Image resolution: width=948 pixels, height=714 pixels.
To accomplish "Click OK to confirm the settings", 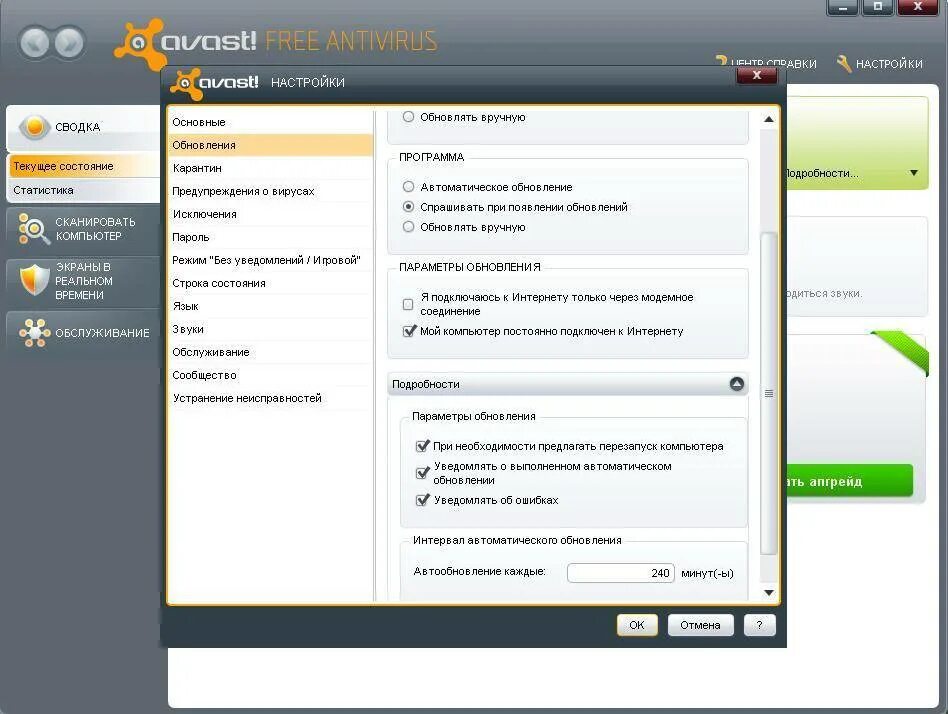I will [637, 625].
